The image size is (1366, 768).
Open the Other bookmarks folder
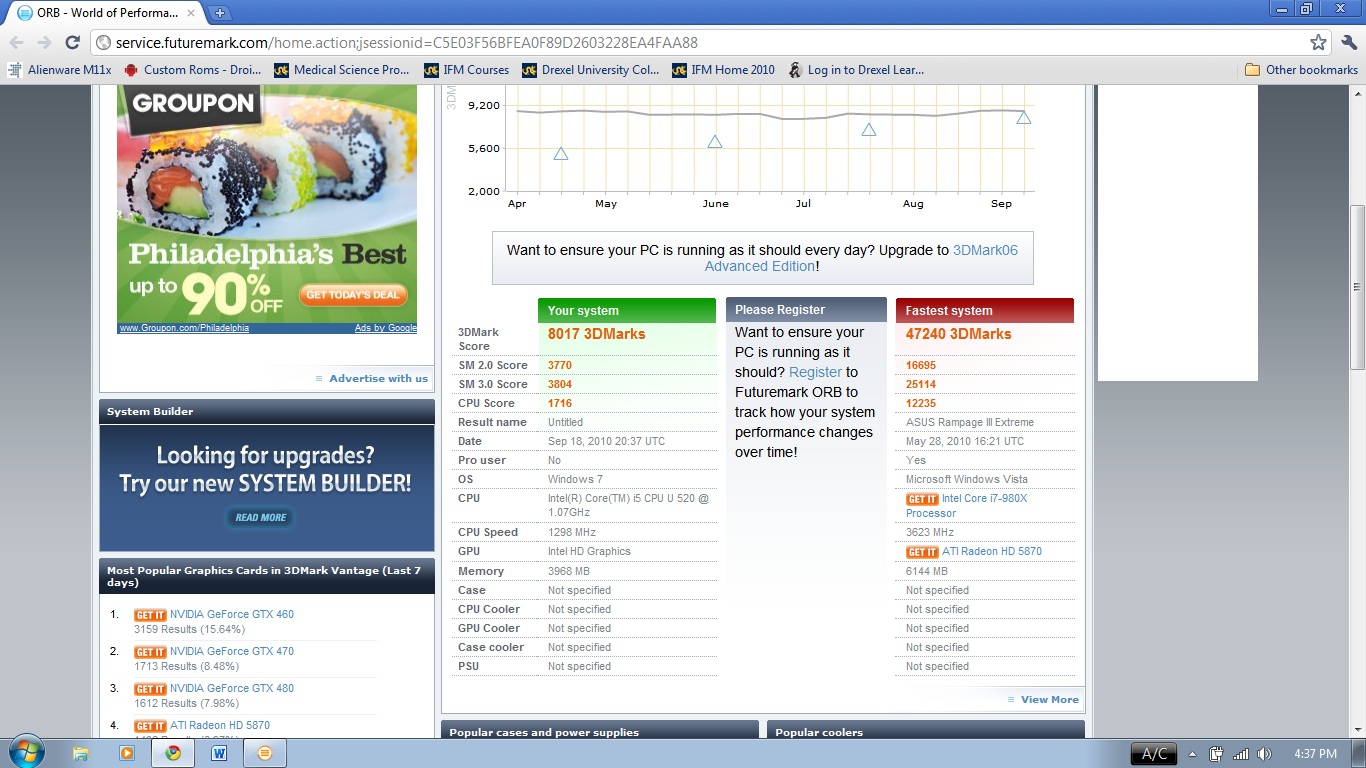pyautogui.click(x=1301, y=70)
